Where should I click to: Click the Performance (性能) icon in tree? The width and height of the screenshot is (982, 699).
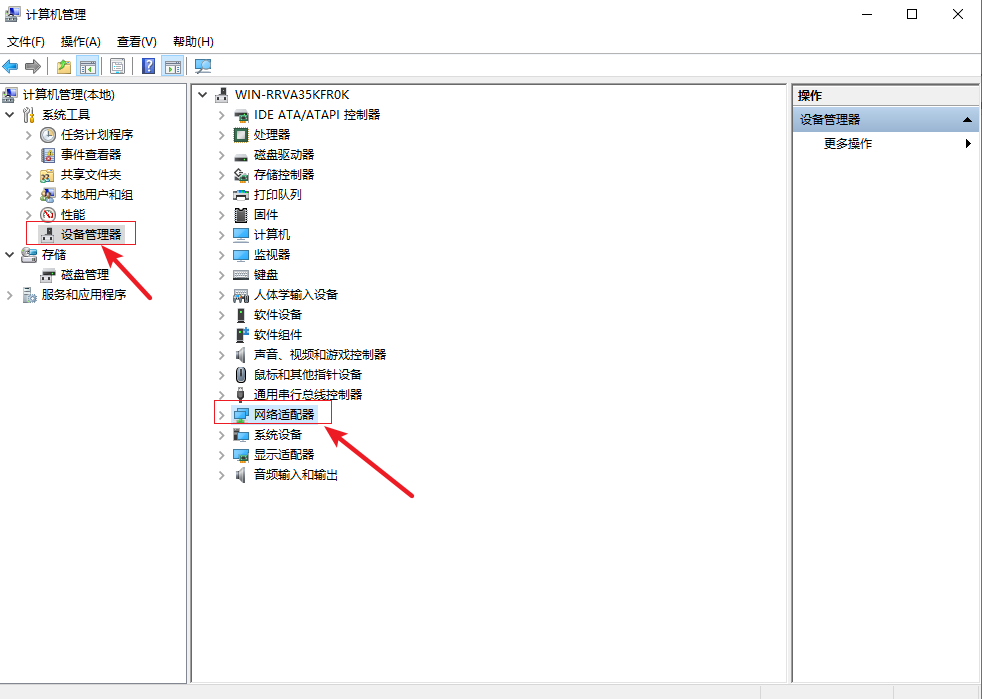pos(48,214)
